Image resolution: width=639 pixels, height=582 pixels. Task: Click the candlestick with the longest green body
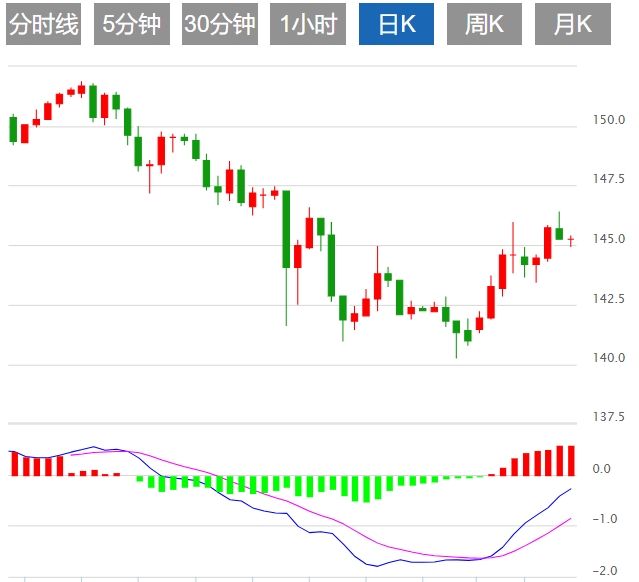pyautogui.click(x=286, y=228)
